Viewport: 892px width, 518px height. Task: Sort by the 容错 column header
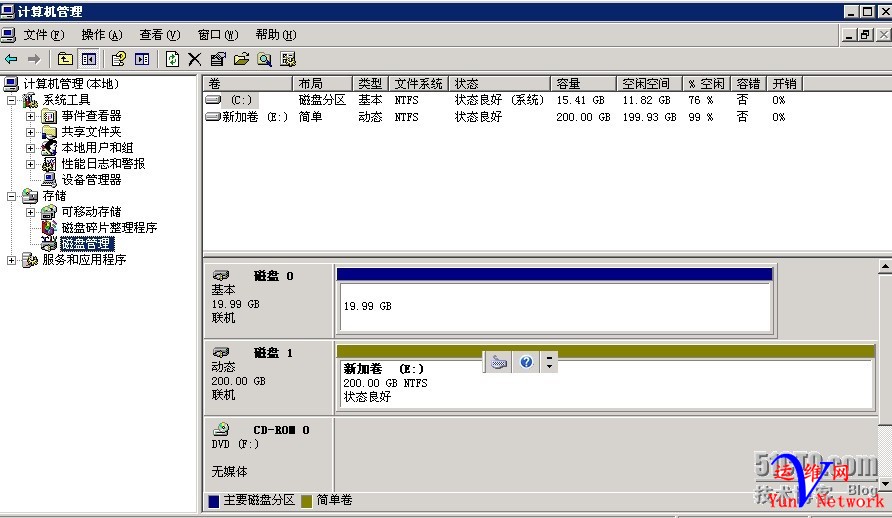[749, 84]
